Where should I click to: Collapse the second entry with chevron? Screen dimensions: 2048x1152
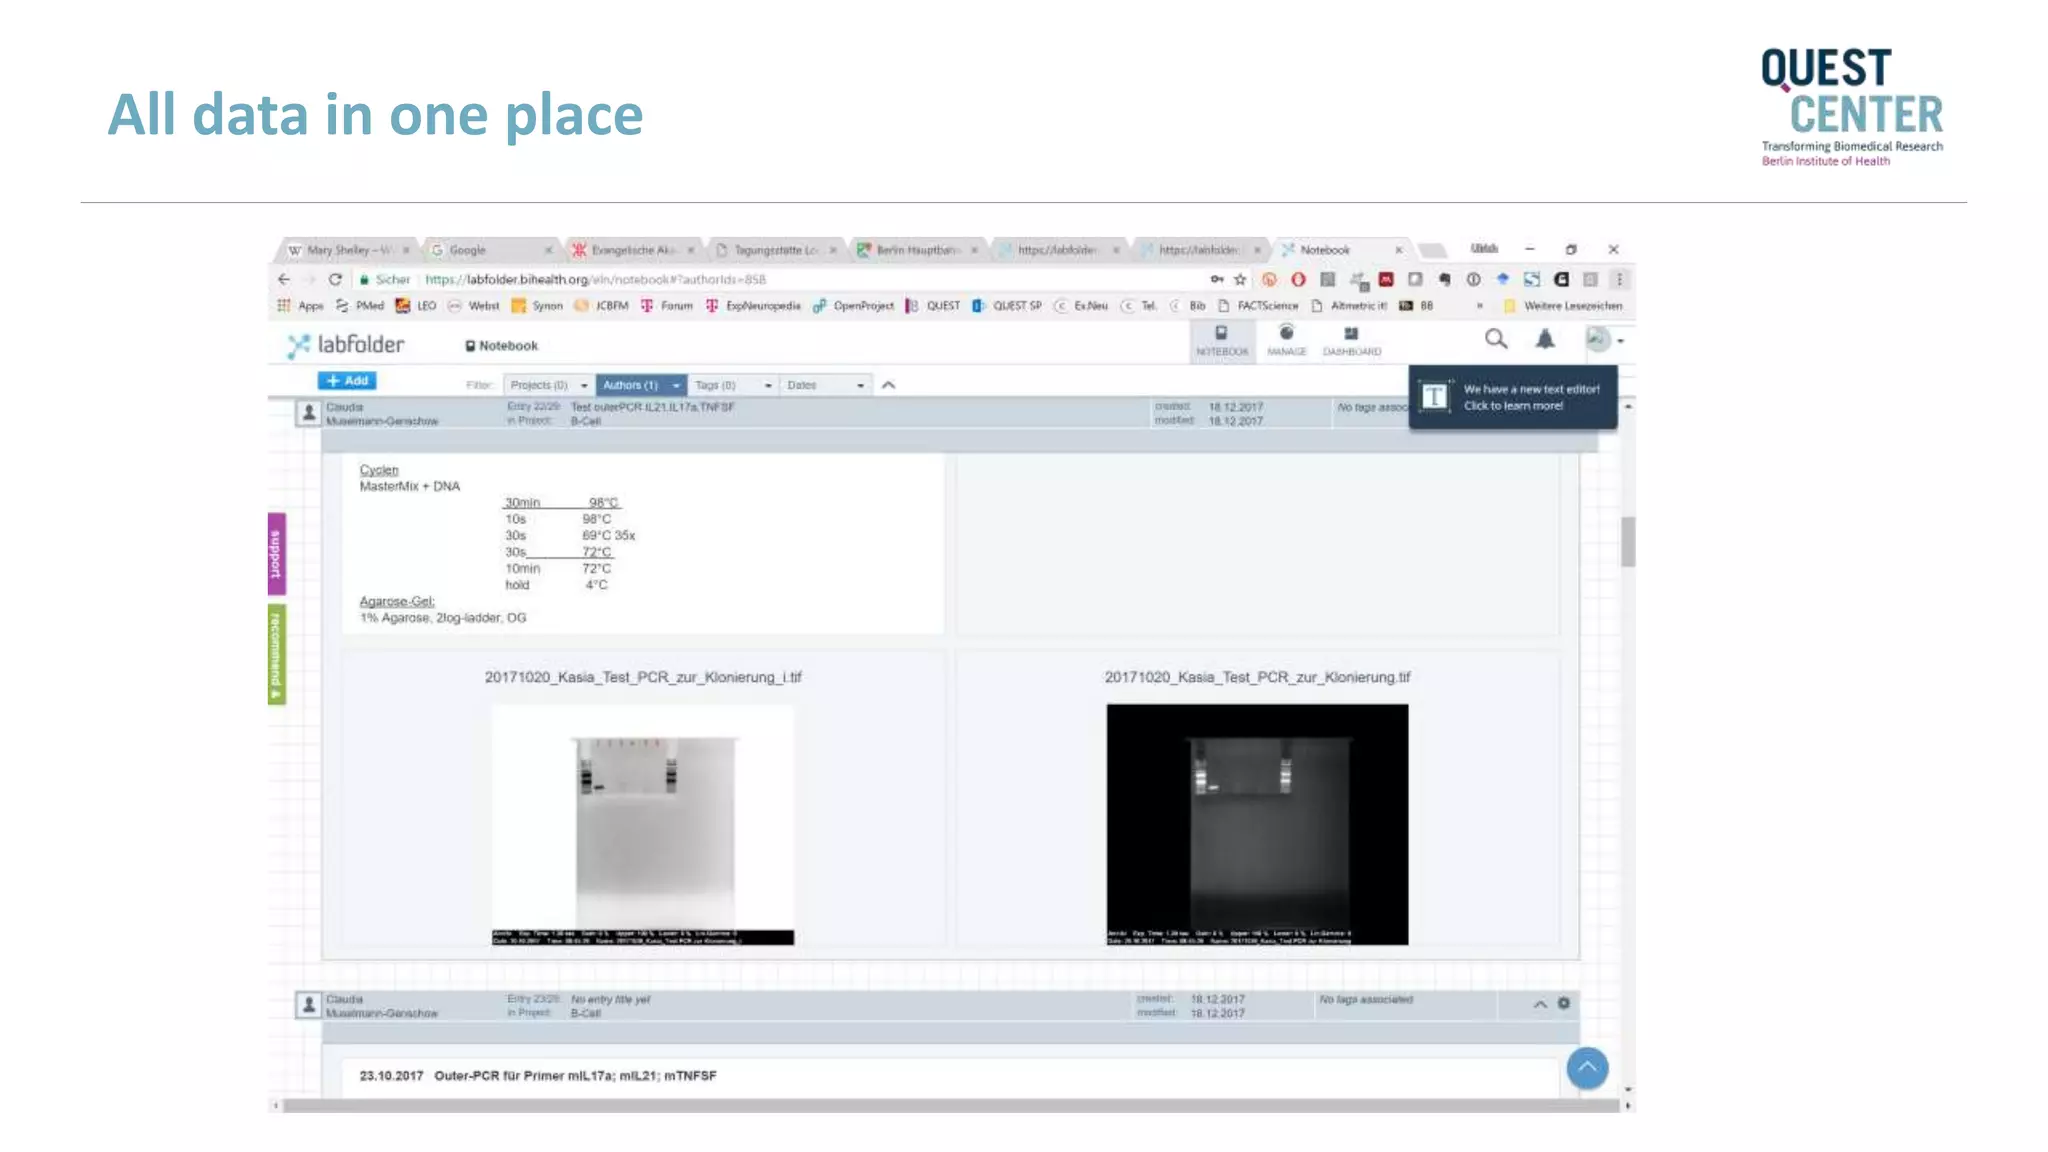tap(1540, 1004)
